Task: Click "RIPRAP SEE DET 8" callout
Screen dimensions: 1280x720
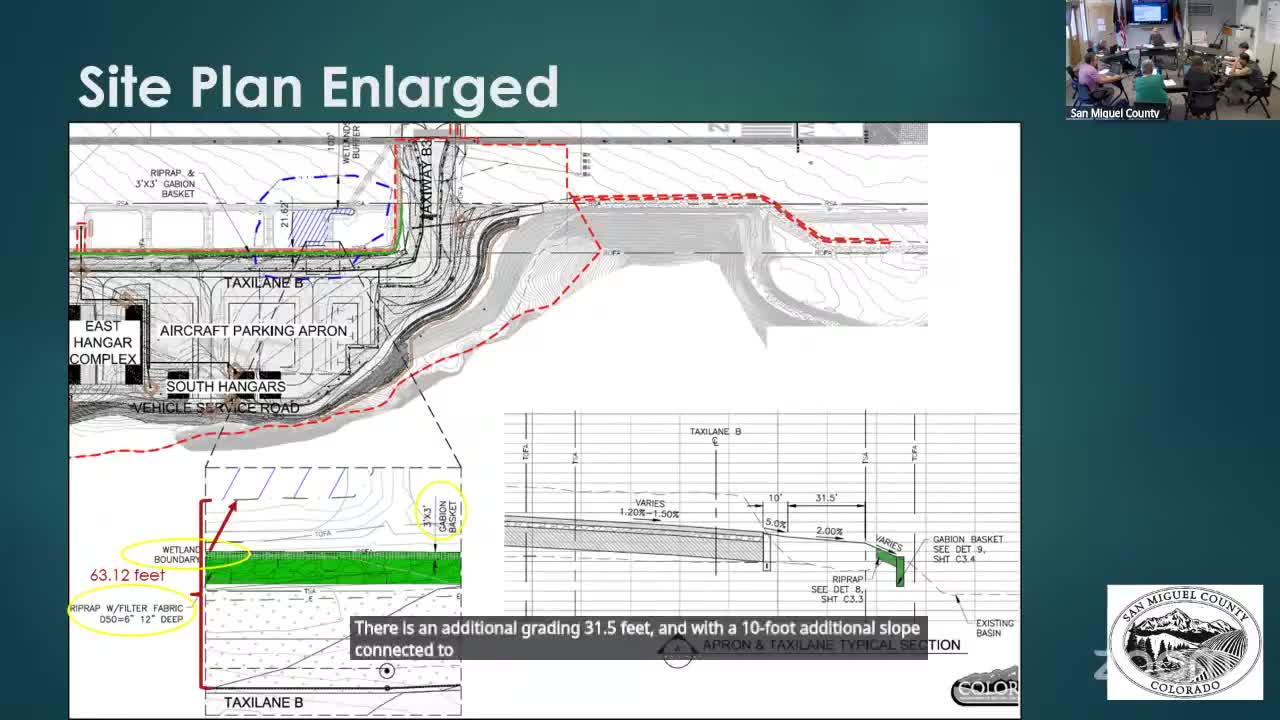Action: coord(838,588)
